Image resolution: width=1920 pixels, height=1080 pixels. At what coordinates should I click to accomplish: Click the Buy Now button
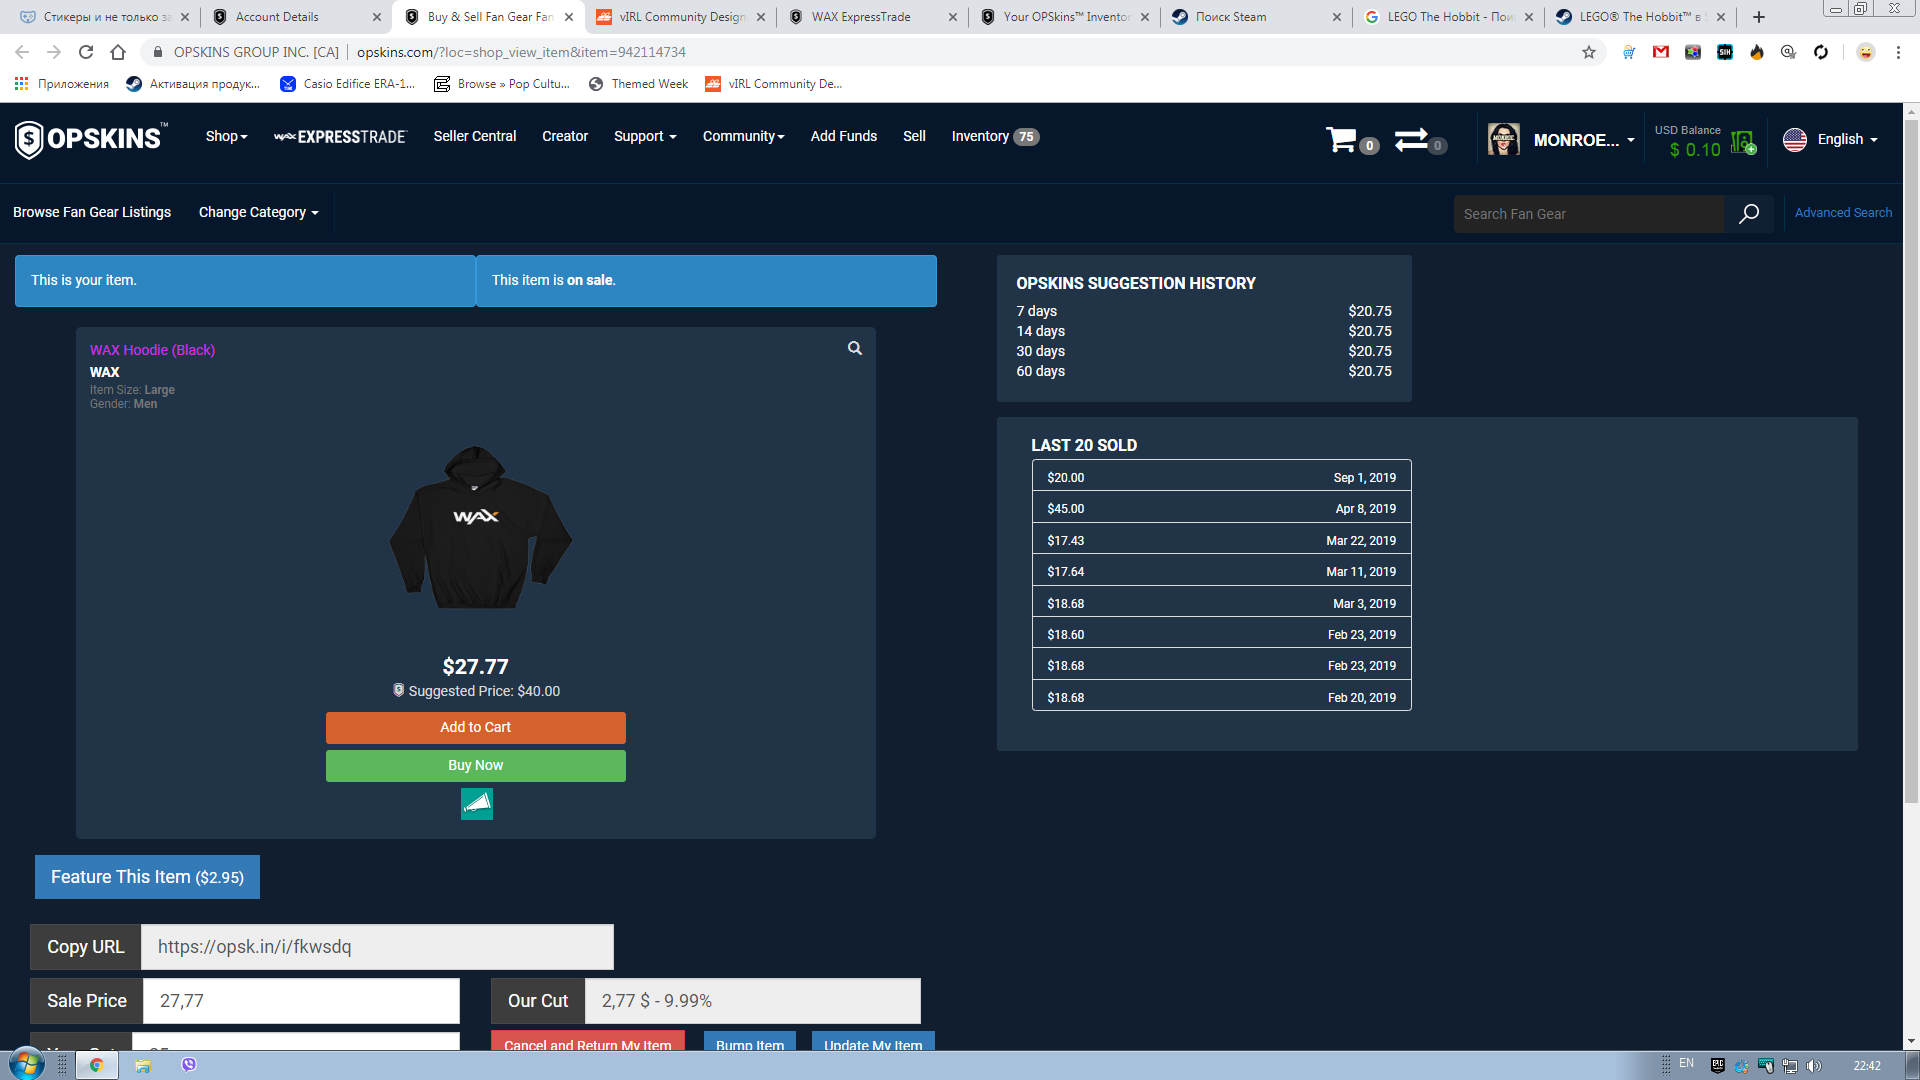tap(476, 766)
